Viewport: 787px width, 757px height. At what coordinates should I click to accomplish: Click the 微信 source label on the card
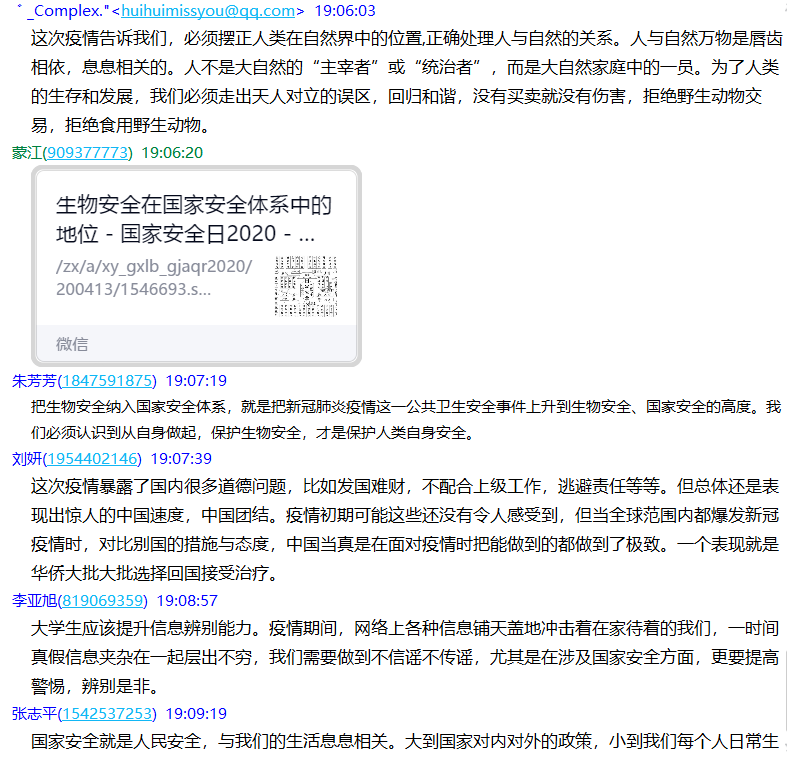[72, 344]
